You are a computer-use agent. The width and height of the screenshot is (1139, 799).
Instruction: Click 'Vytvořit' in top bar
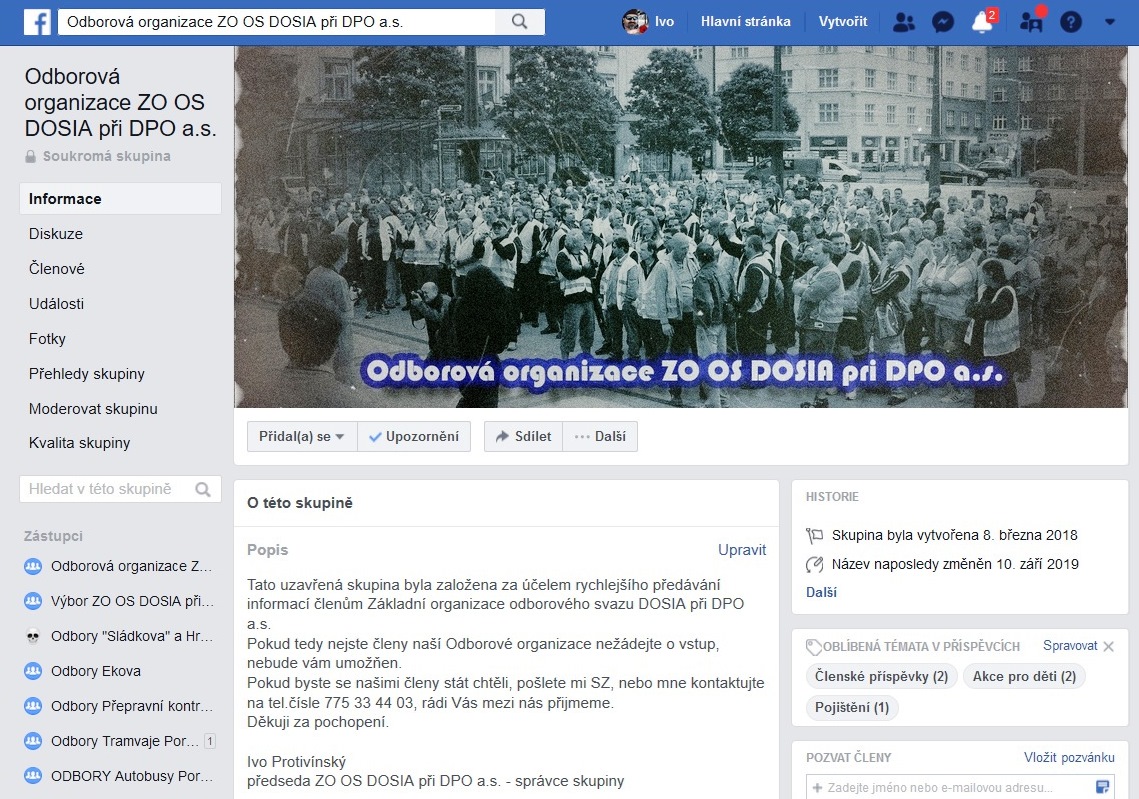click(x=843, y=22)
